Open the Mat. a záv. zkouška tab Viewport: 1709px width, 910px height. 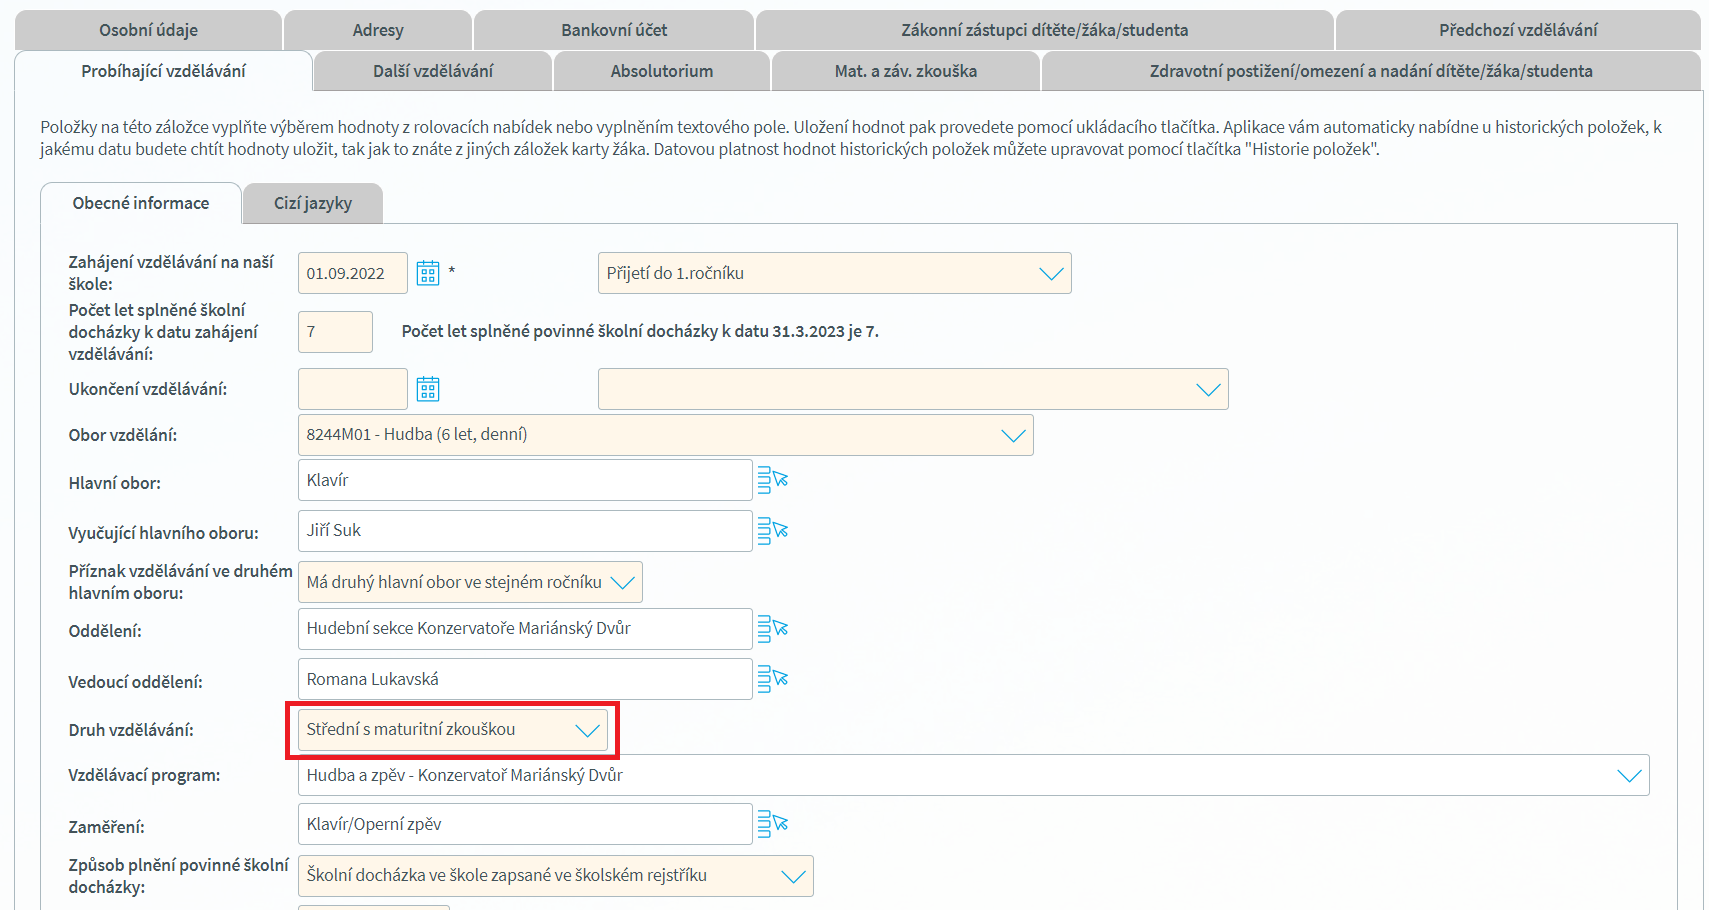pyautogui.click(x=906, y=71)
